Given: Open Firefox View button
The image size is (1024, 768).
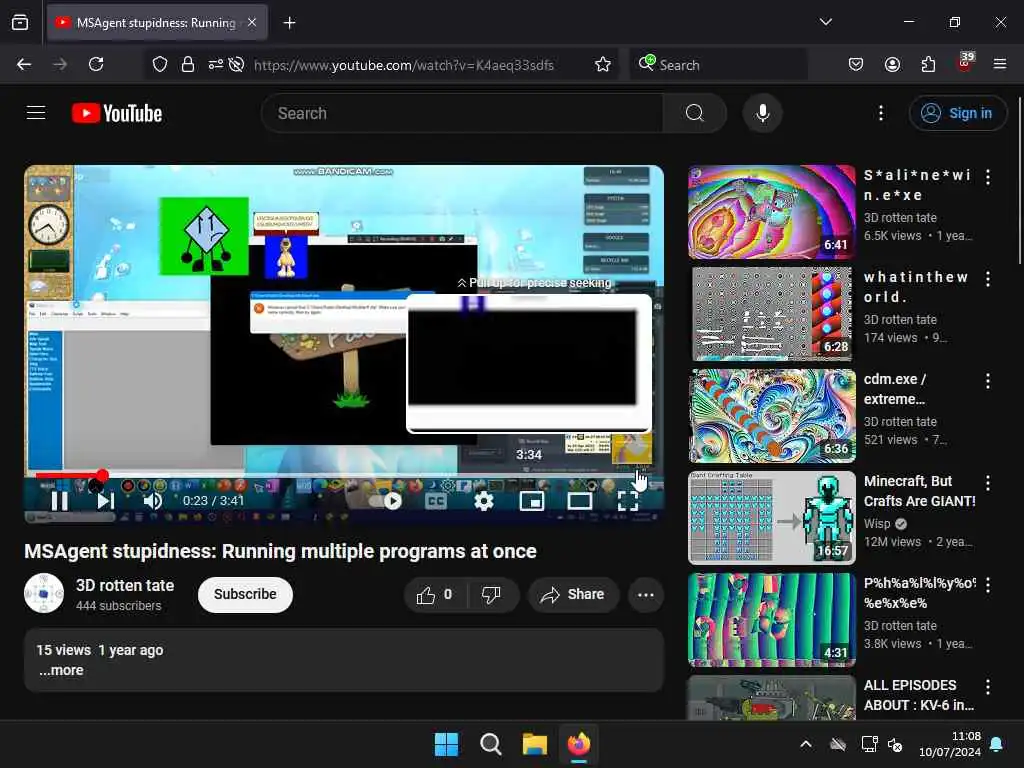Looking at the screenshot, I should click(20, 22).
